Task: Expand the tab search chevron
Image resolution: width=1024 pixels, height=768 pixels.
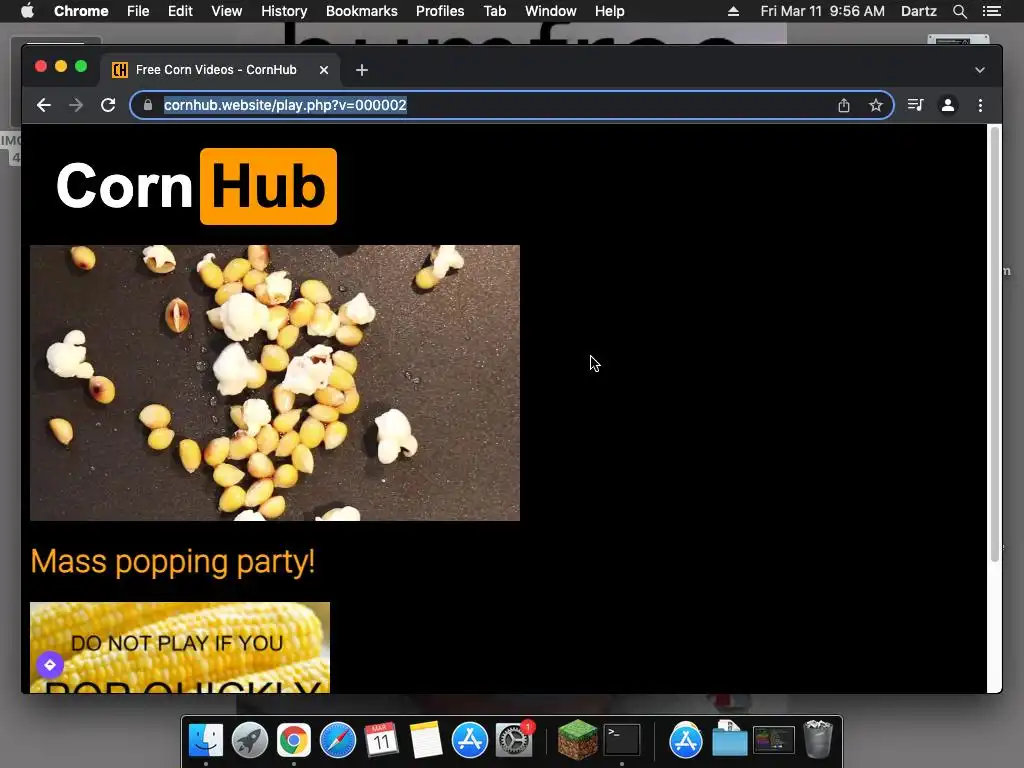Action: pyautogui.click(x=980, y=70)
